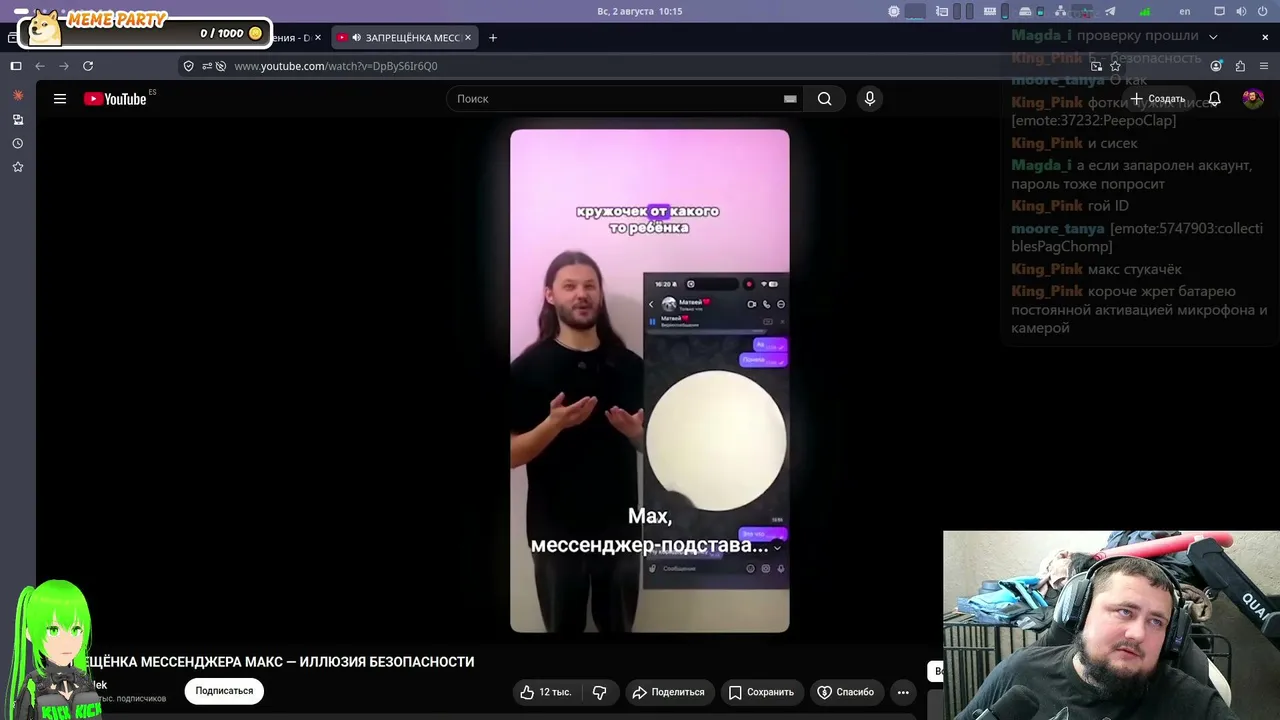Click the Спасибо button
1280x720 pixels.
(845, 692)
